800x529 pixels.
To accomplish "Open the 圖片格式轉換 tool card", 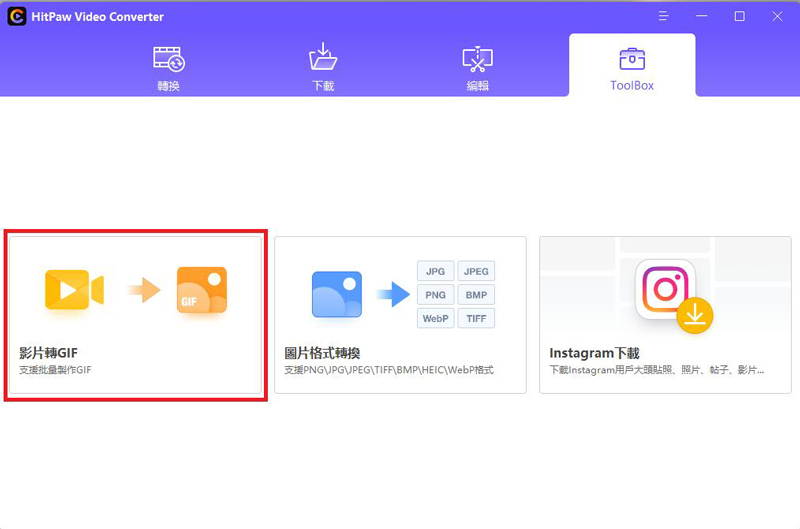I will (x=400, y=315).
